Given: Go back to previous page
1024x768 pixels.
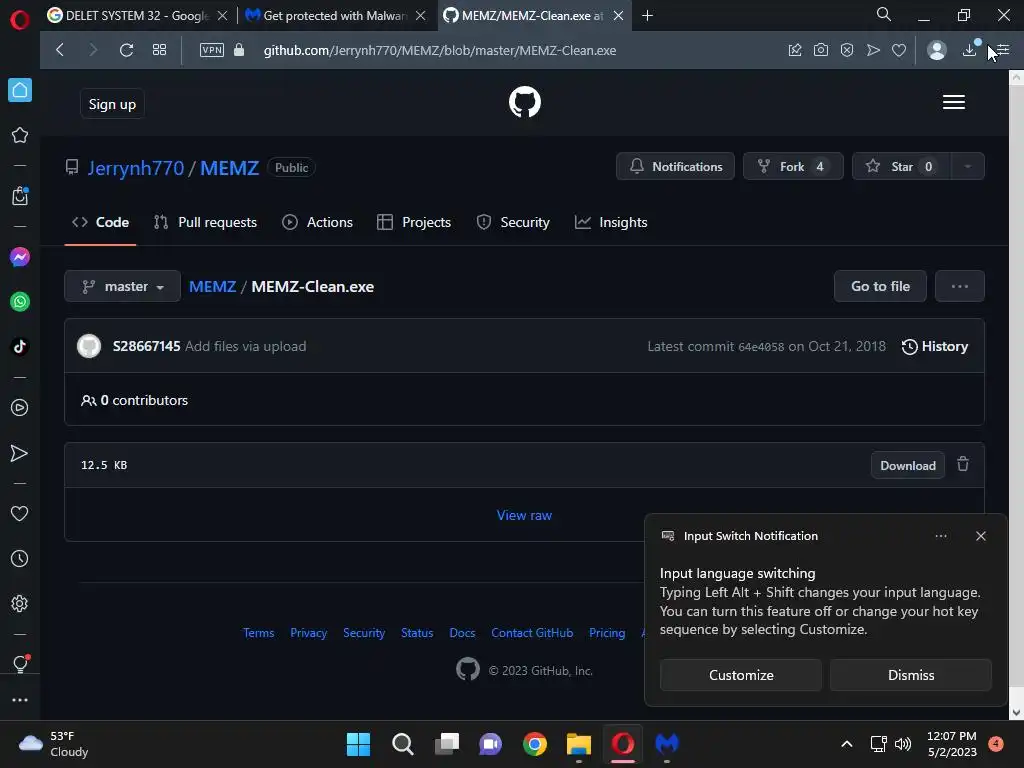Looking at the screenshot, I should (59, 50).
